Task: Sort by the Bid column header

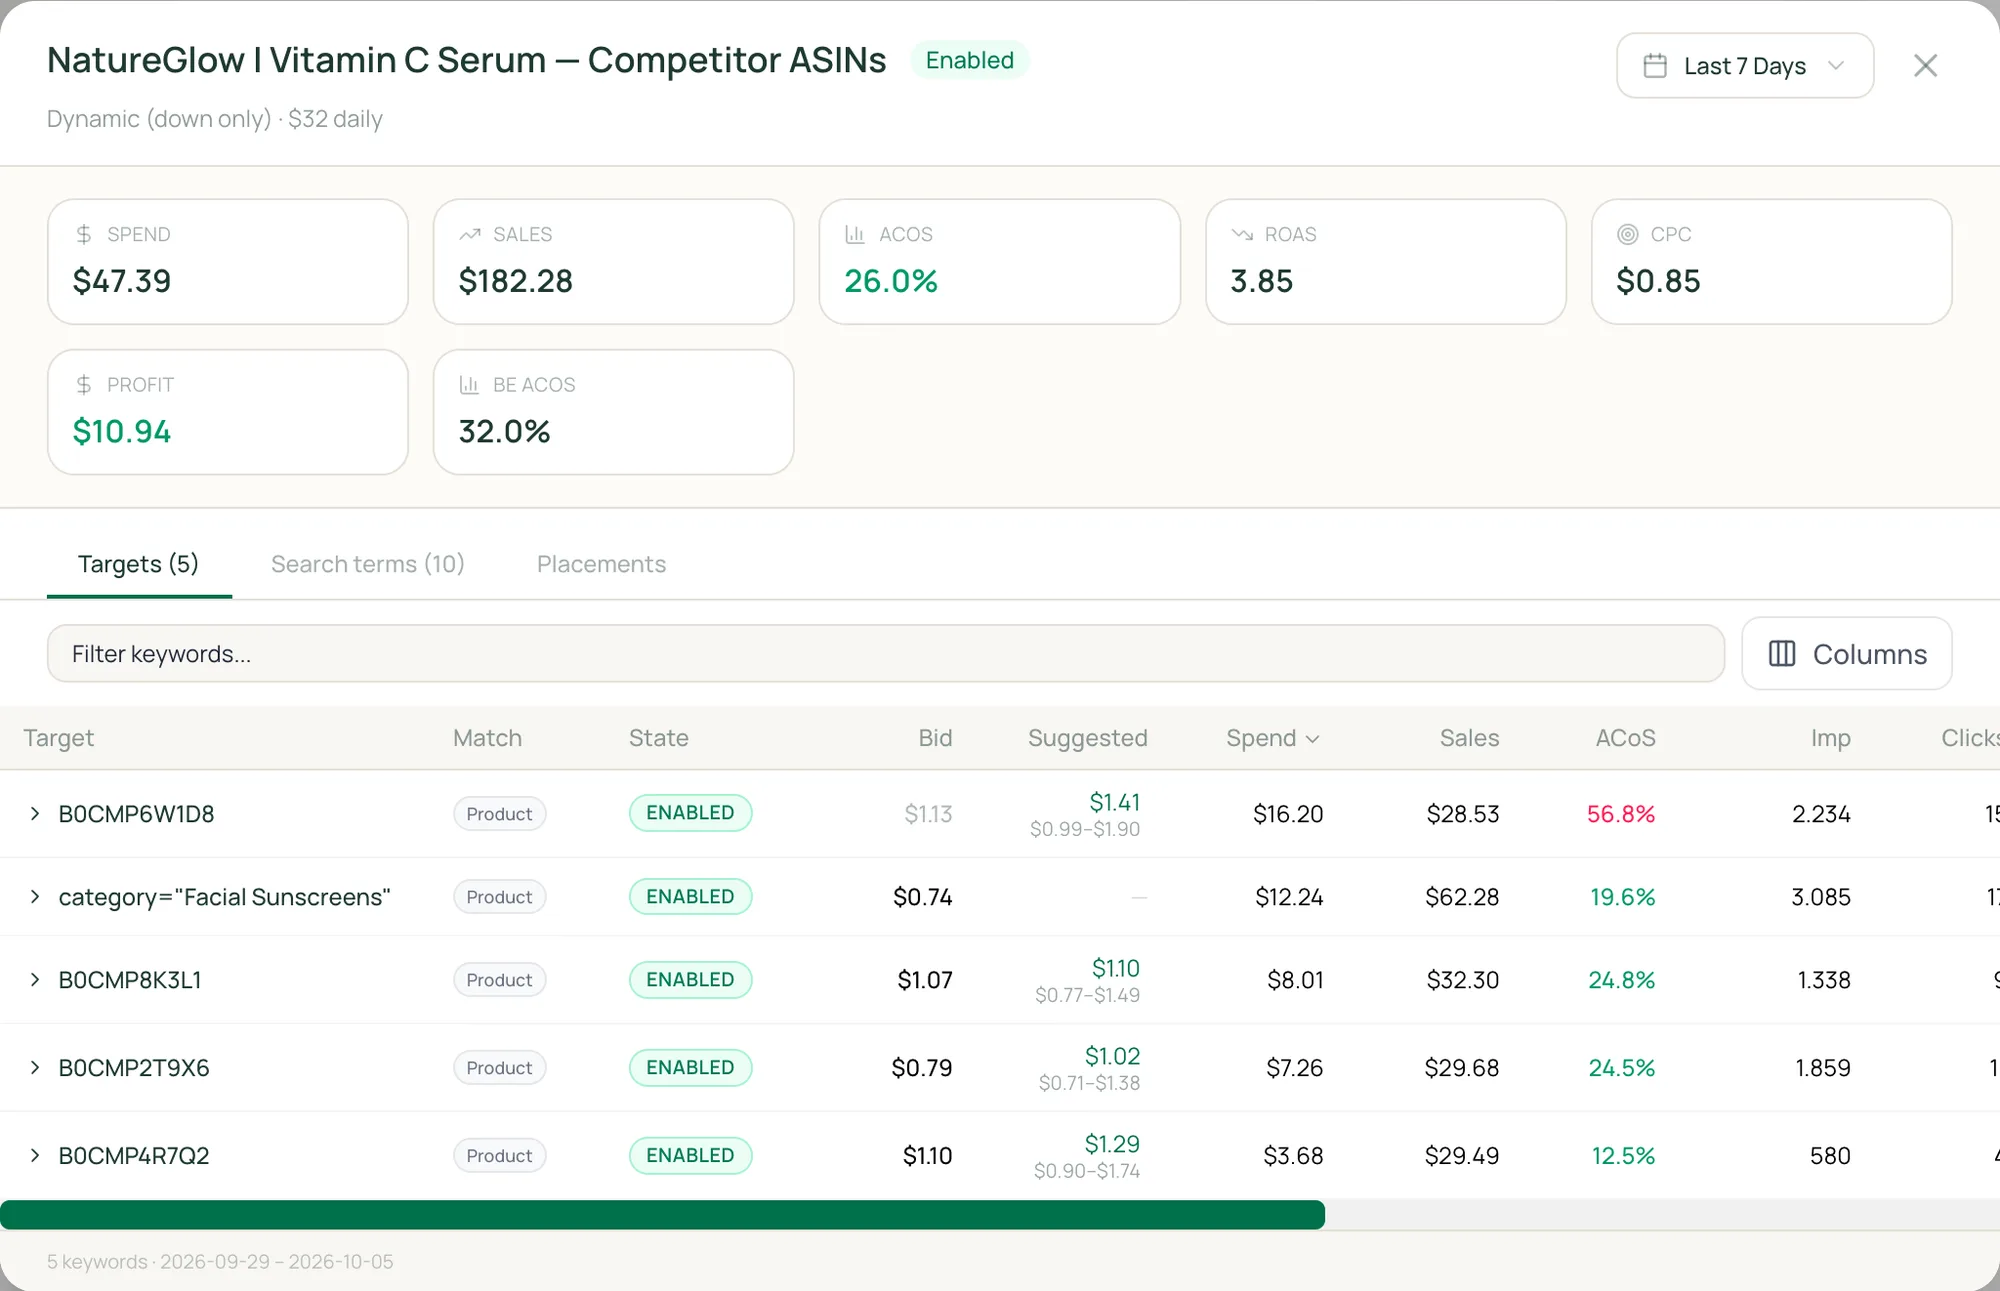Action: [x=935, y=738]
